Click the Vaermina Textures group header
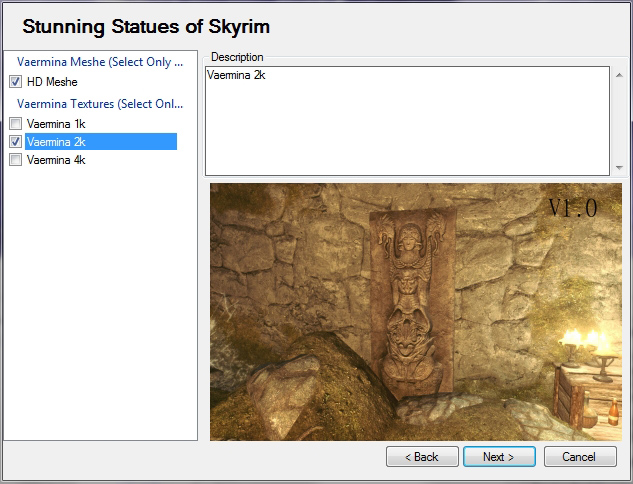This screenshot has width=633, height=484. coord(100,104)
